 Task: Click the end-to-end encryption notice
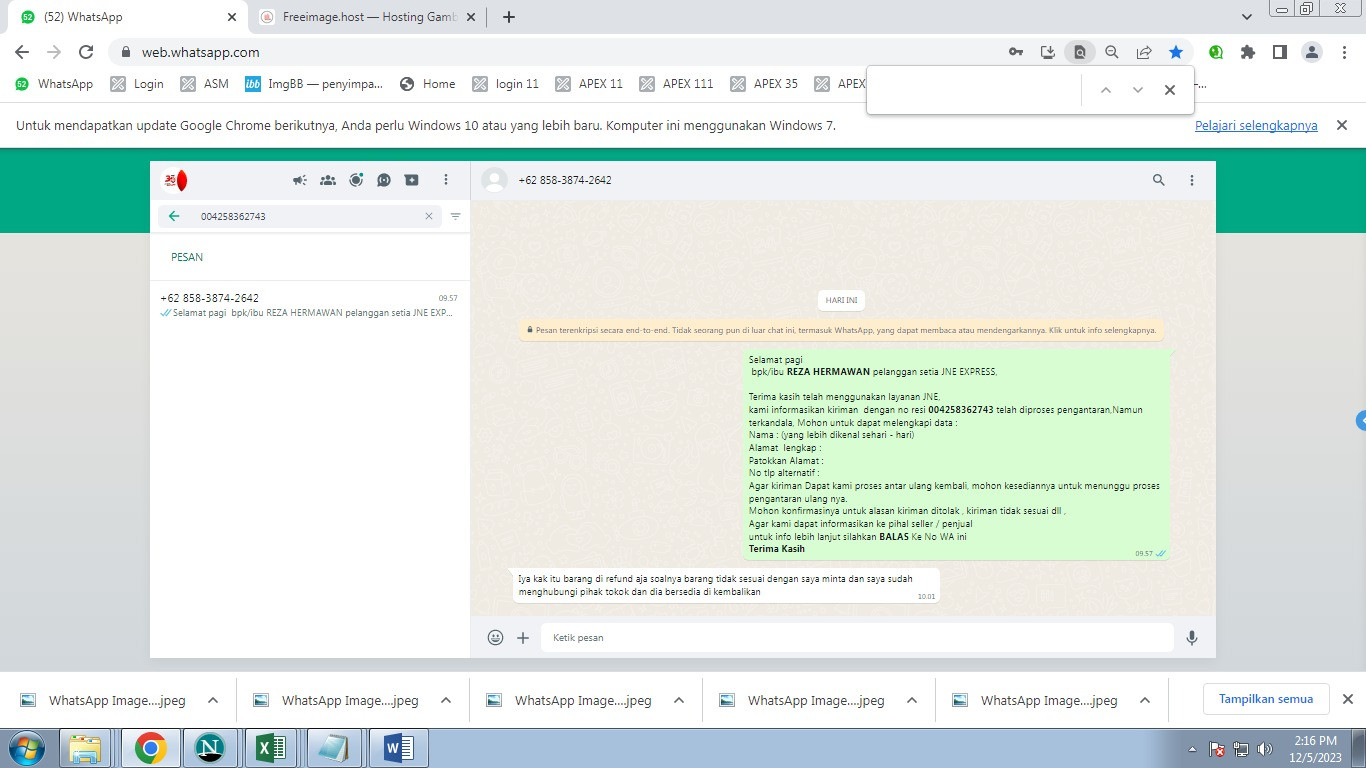841,330
